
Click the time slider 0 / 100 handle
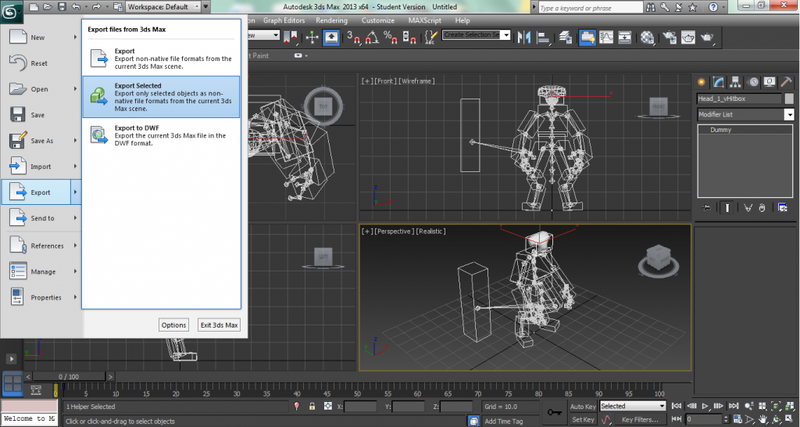click(69, 376)
